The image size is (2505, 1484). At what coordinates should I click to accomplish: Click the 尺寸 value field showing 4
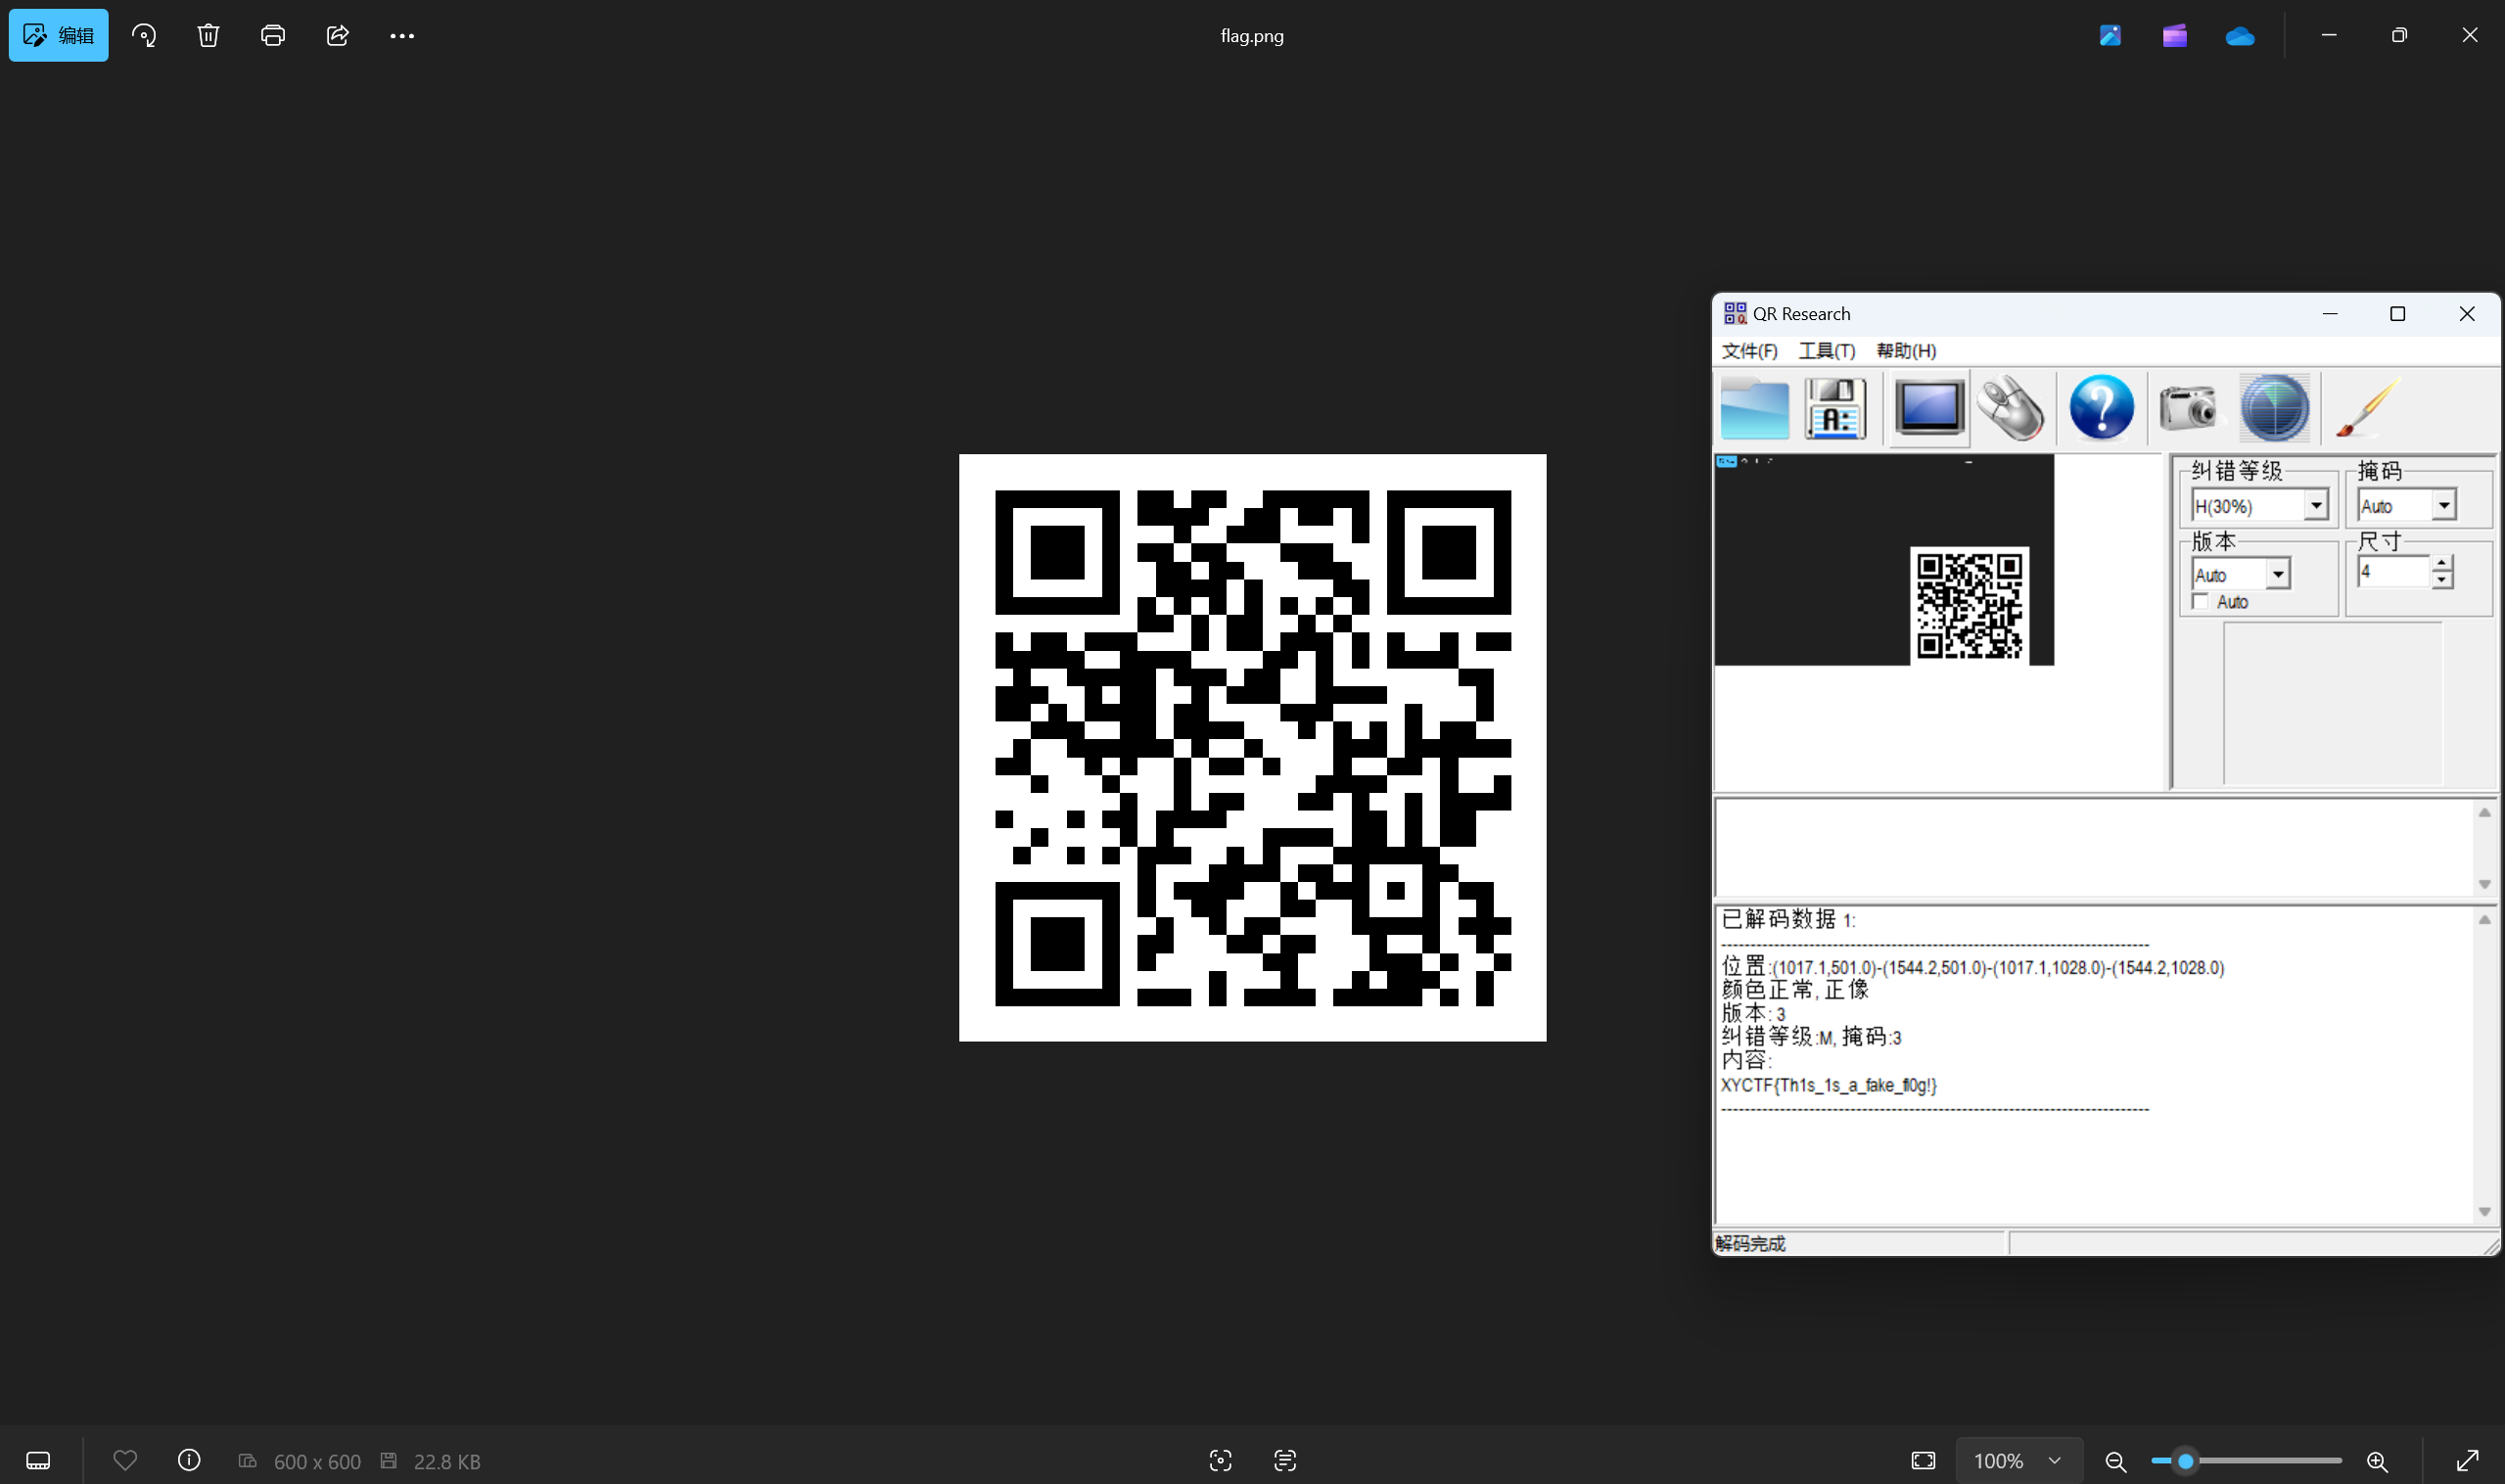(x=2393, y=572)
